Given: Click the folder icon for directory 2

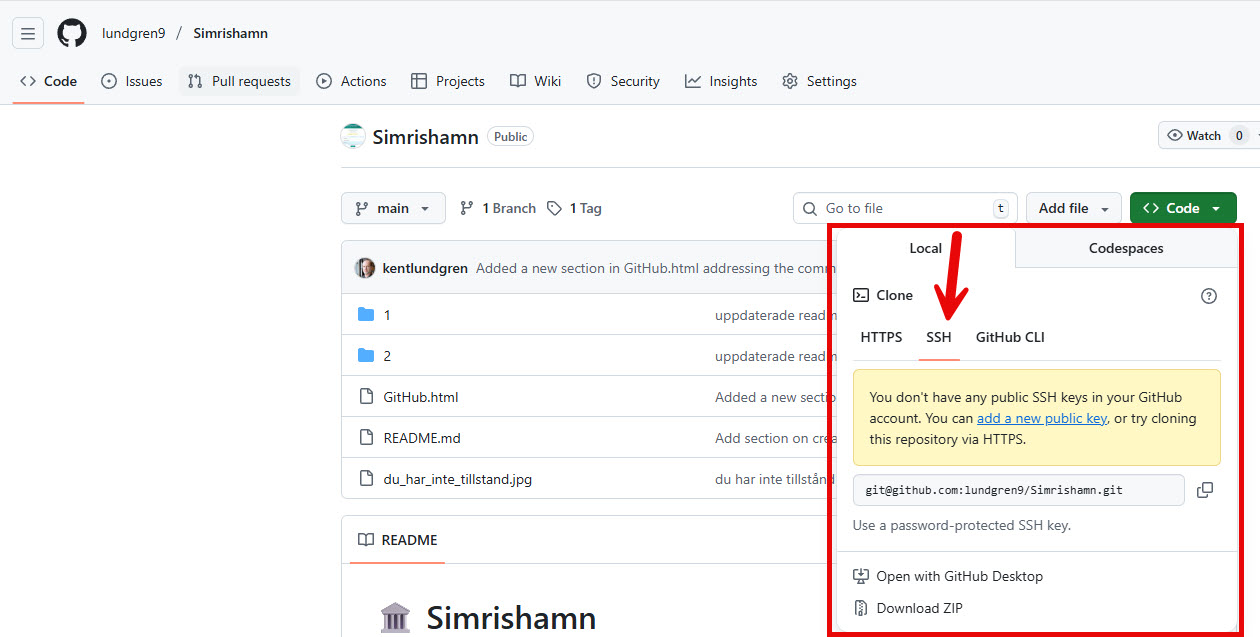Looking at the screenshot, I should click(366, 355).
